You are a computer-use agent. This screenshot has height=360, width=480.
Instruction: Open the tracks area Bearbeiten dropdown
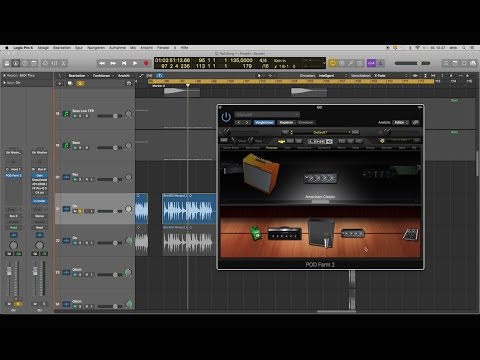coord(78,76)
